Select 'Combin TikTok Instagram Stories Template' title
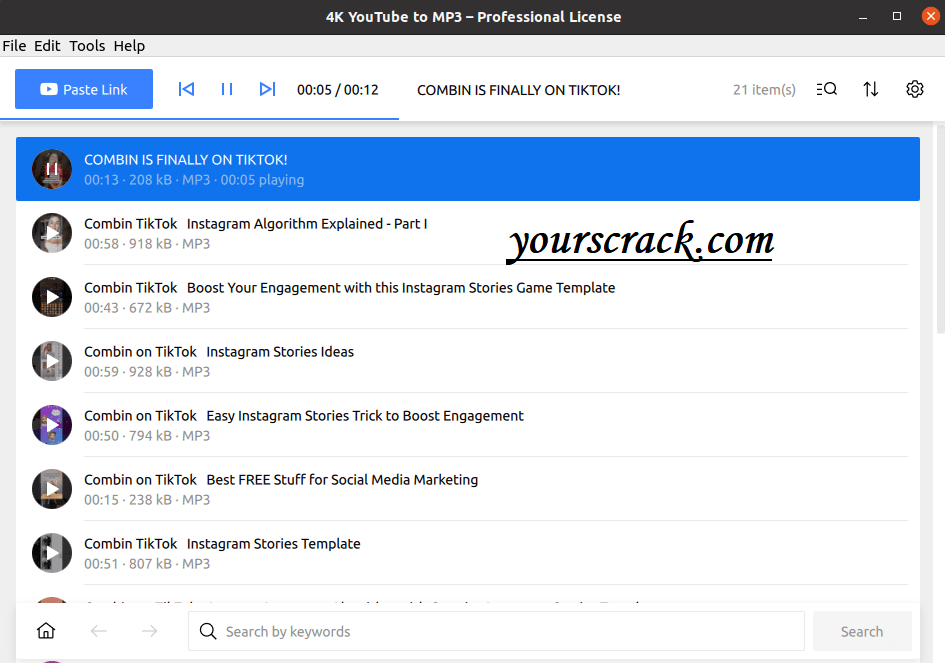 click(222, 543)
